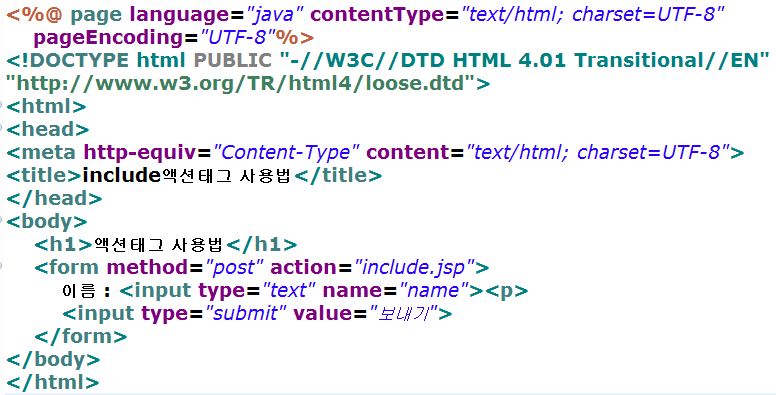Image resolution: width=776 pixels, height=395 pixels.
Task: Click the '<form' tag name
Action: tap(66, 267)
